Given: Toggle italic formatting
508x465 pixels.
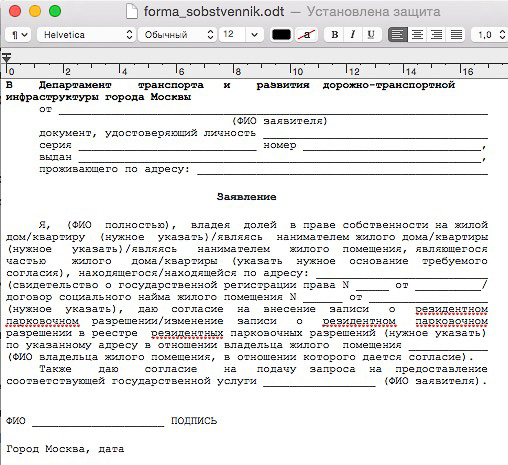Looking at the screenshot, I should [x=353, y=35].
